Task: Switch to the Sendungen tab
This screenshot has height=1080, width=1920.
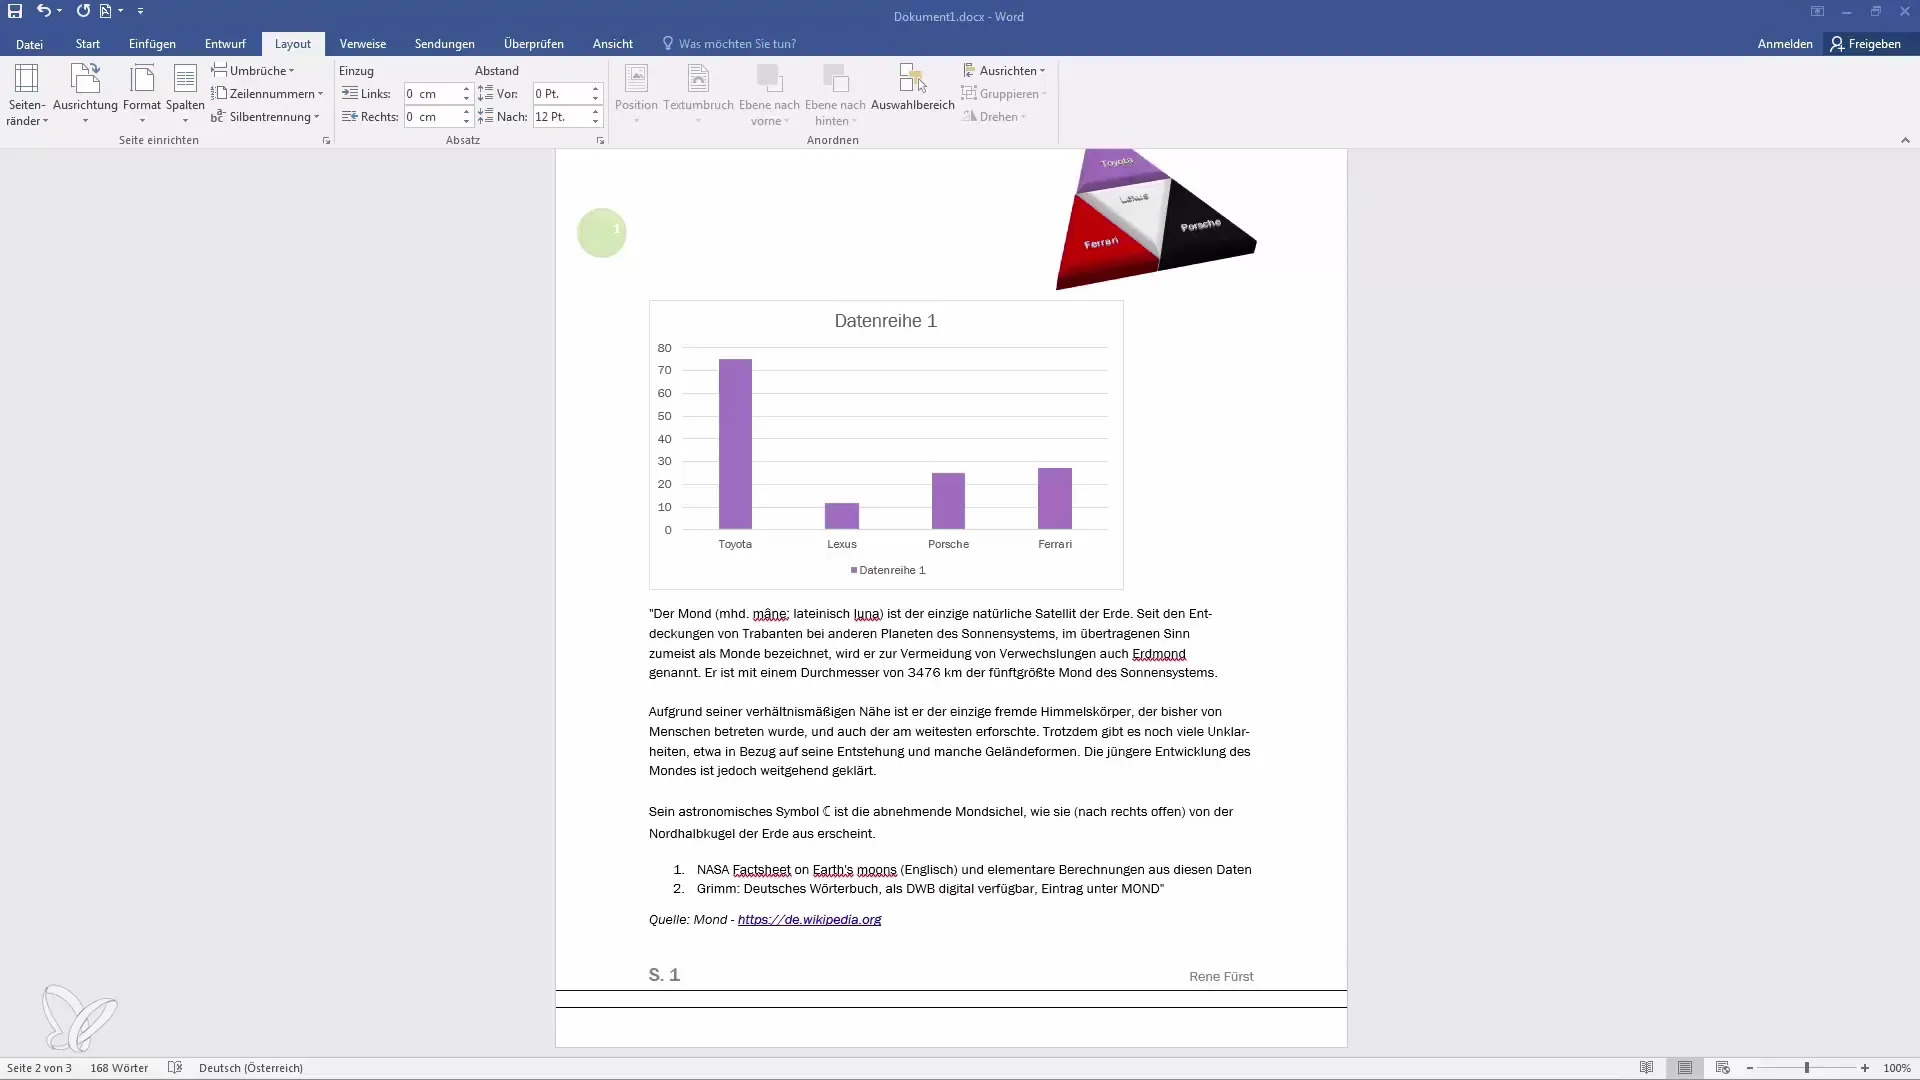Action: click(445, 44)
